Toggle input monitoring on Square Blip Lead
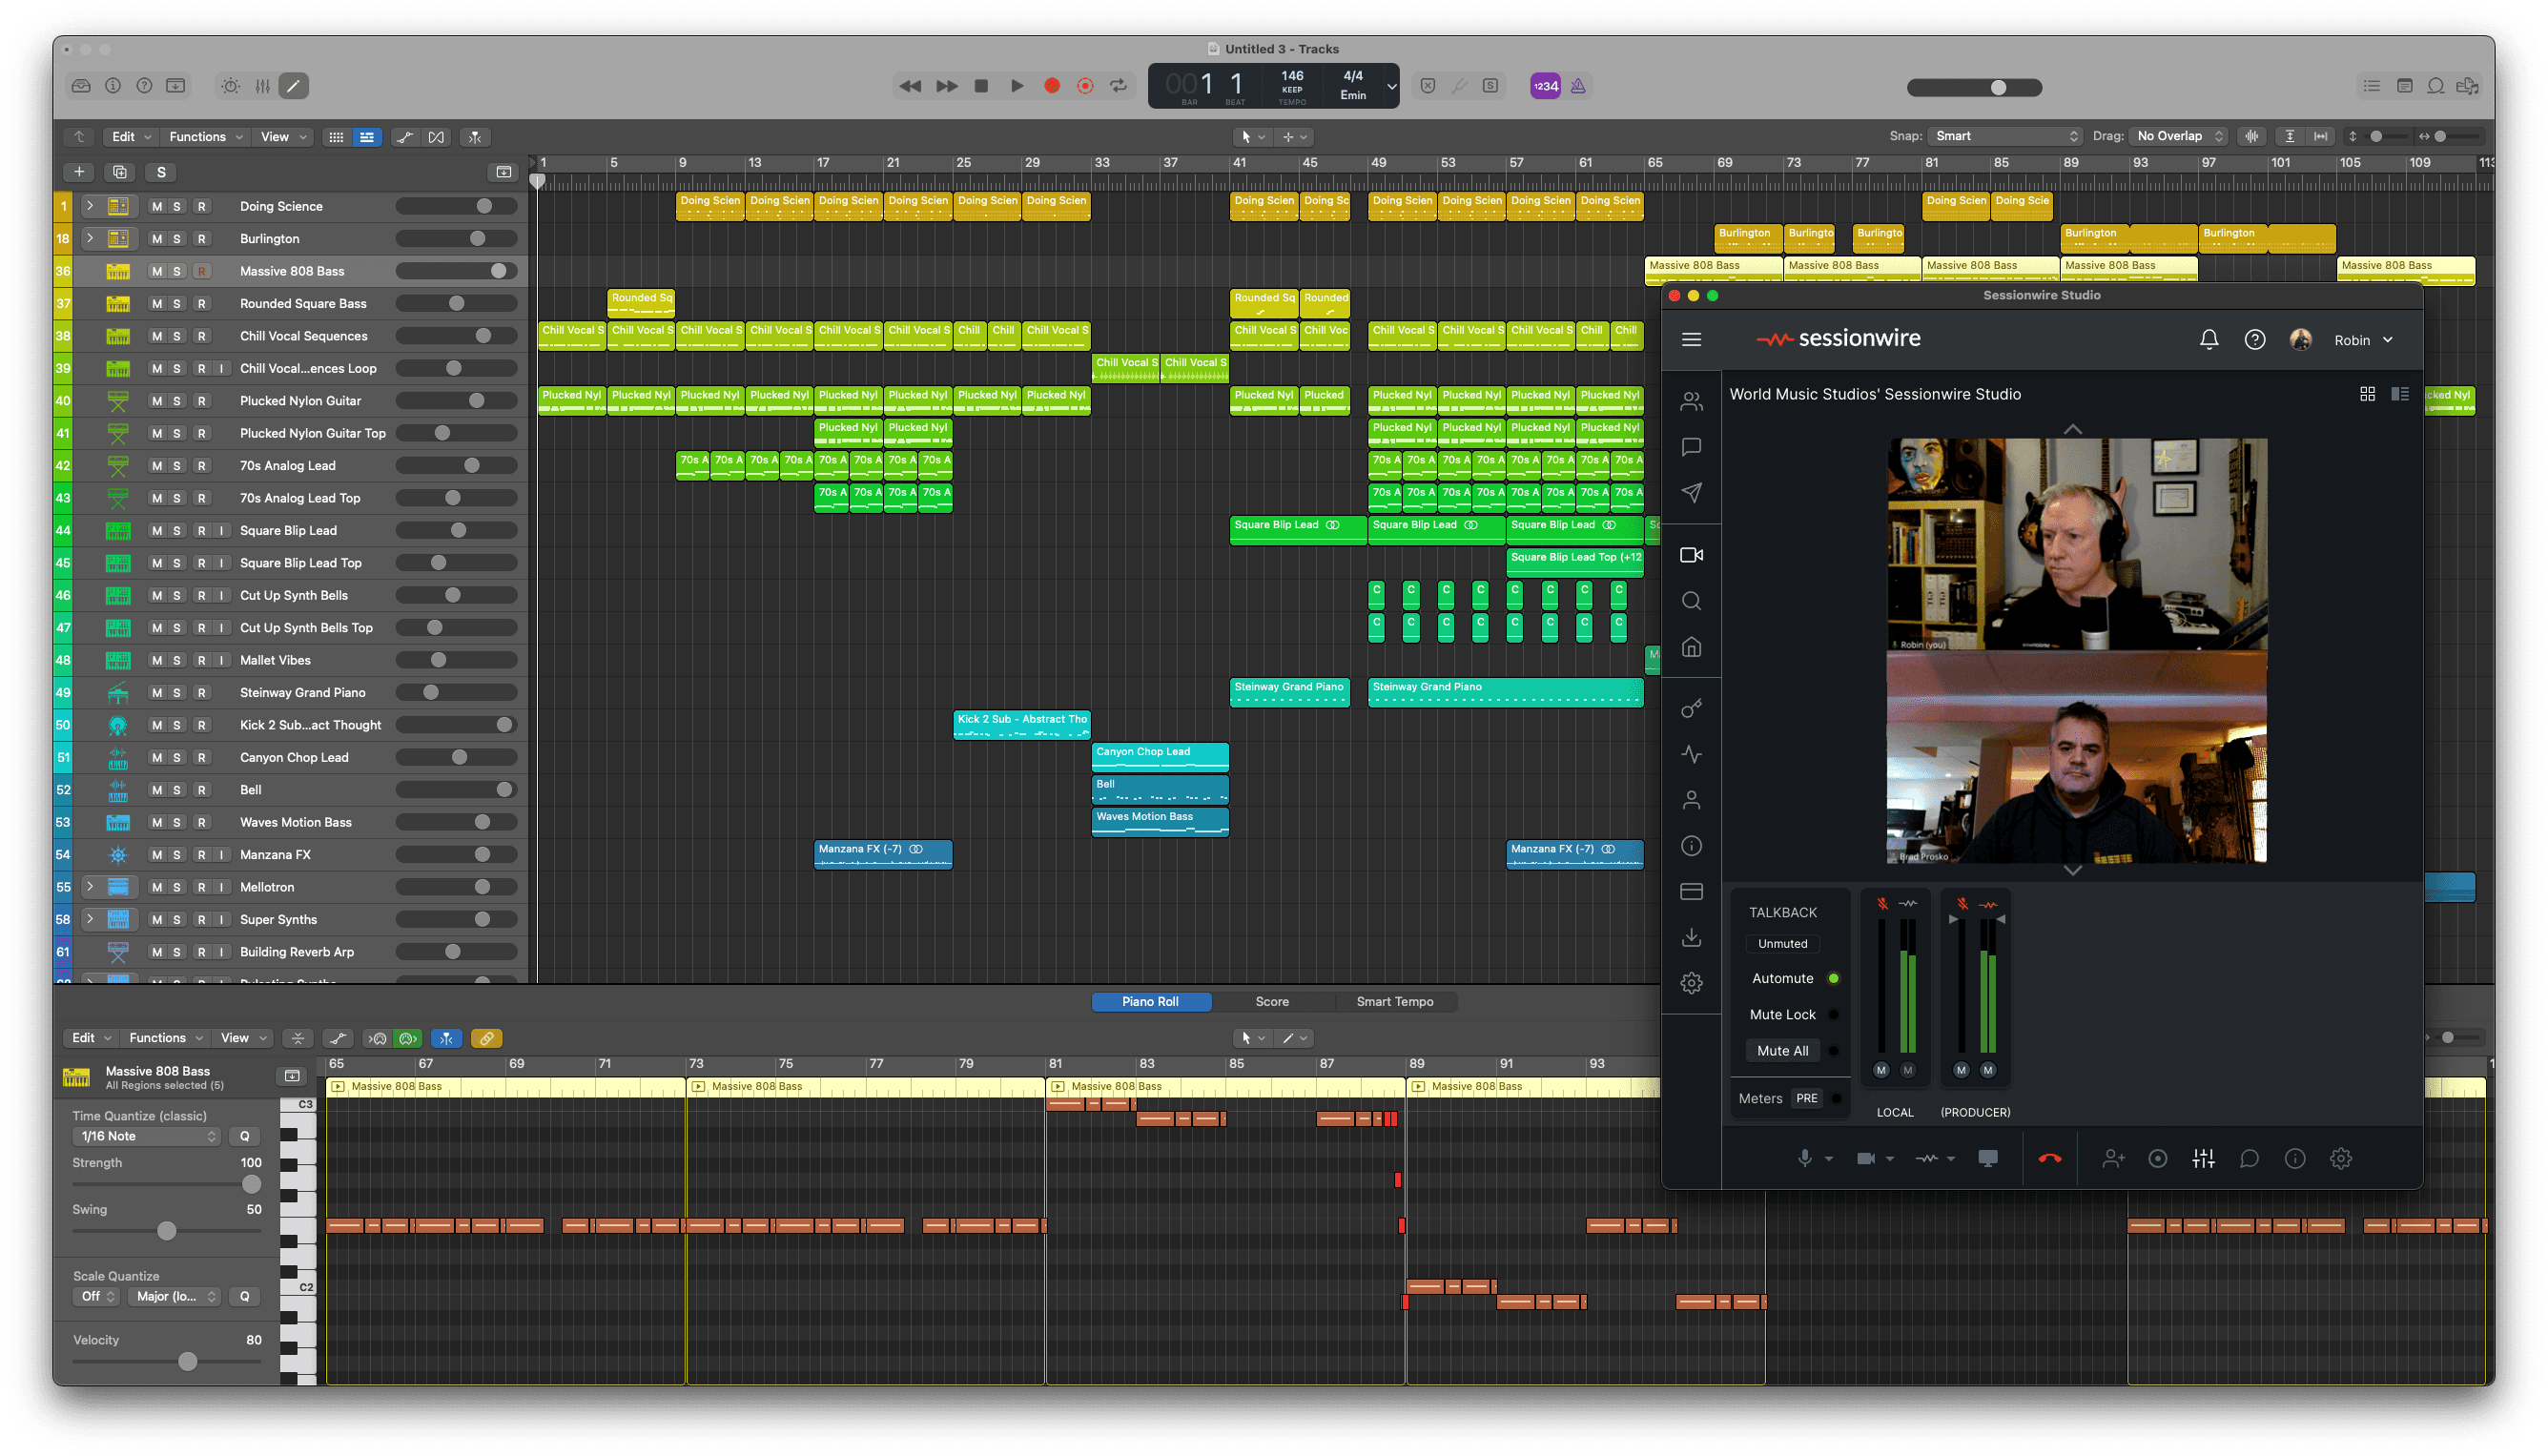This screenshot has width=2548, height=1456. (x=221, y=531)
